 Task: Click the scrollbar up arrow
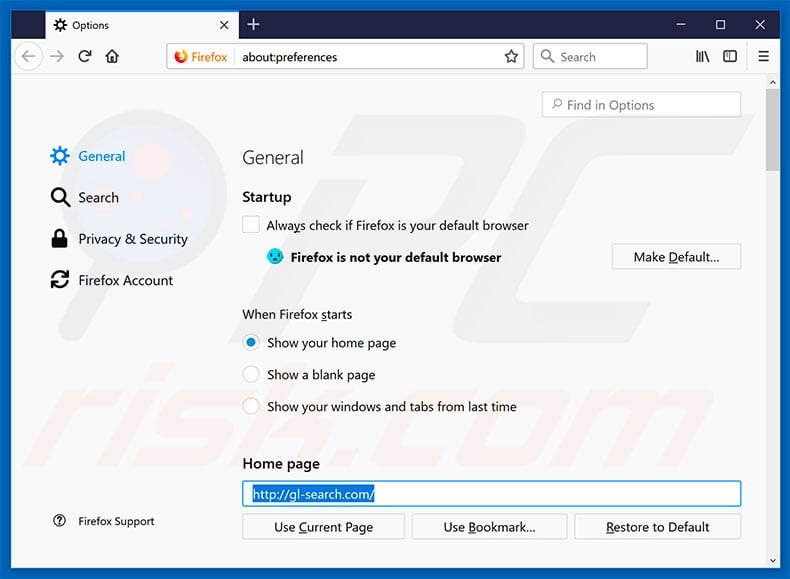[772, 82]
